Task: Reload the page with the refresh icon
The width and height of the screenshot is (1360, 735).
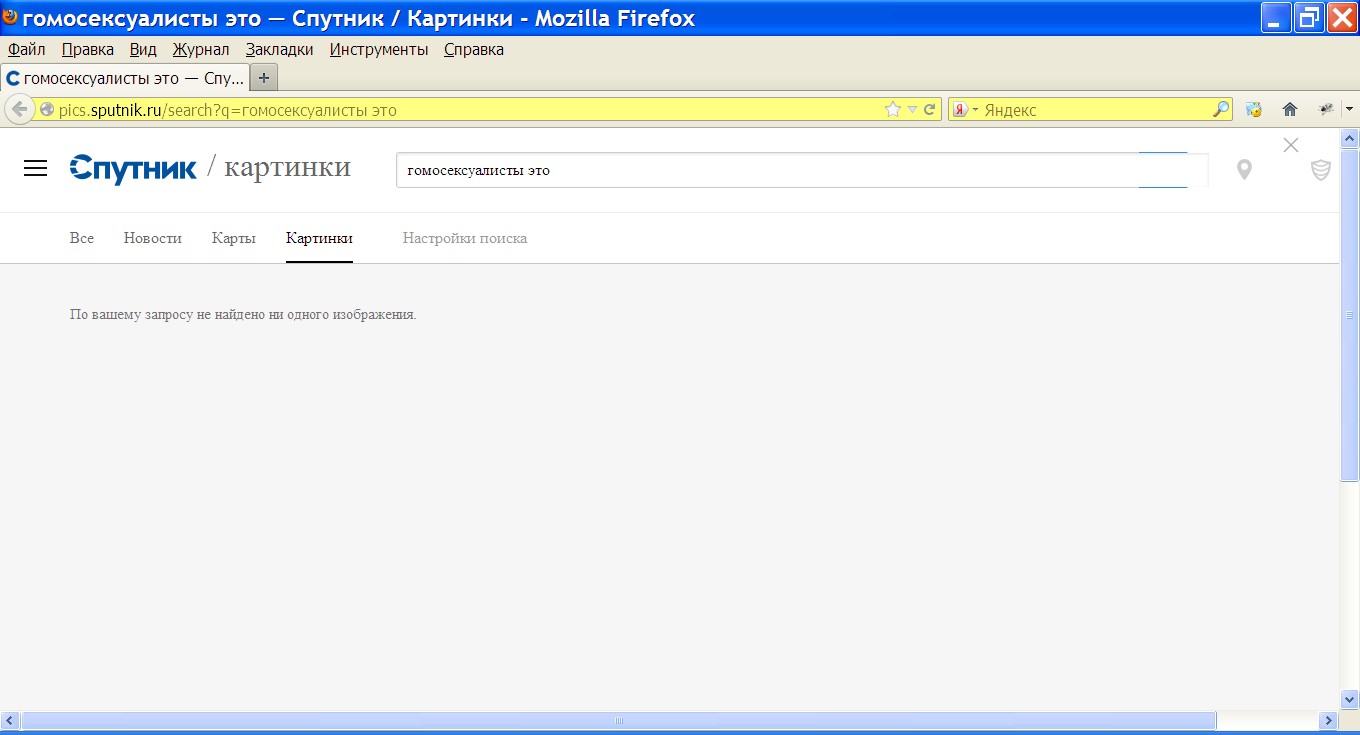Action: tap(929, 110)
